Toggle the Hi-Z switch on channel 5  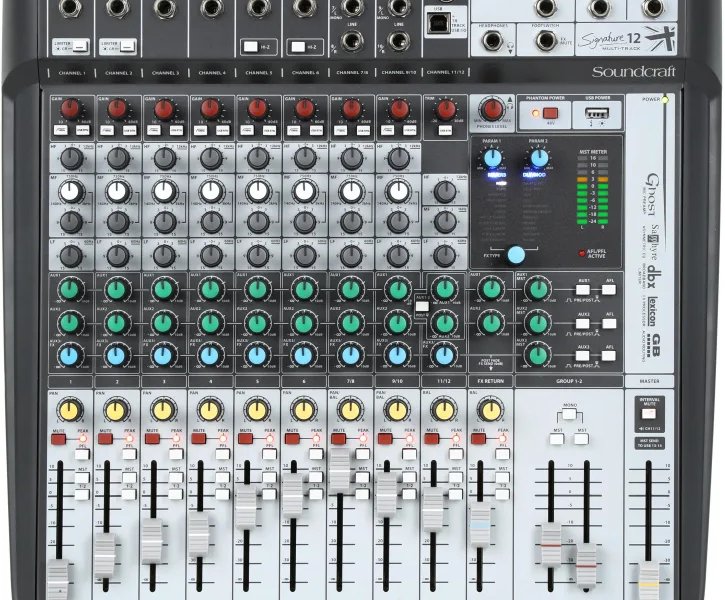tap(251, 46)
